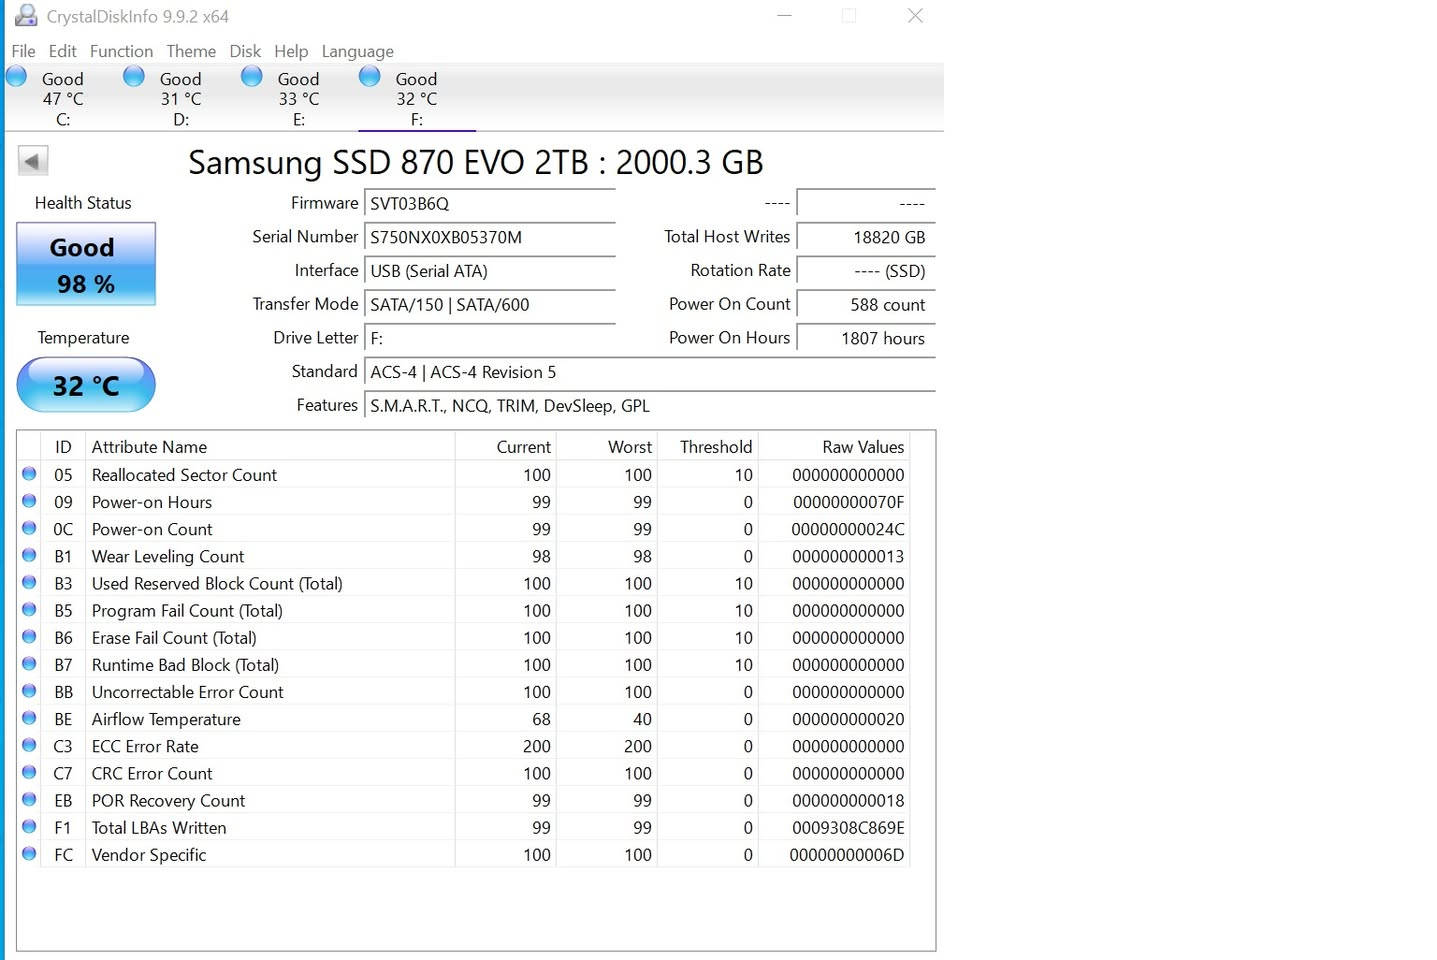This screenshot has height=960, width=1437.
Task: Select drive F: status orb
Action: pos(370,76)
